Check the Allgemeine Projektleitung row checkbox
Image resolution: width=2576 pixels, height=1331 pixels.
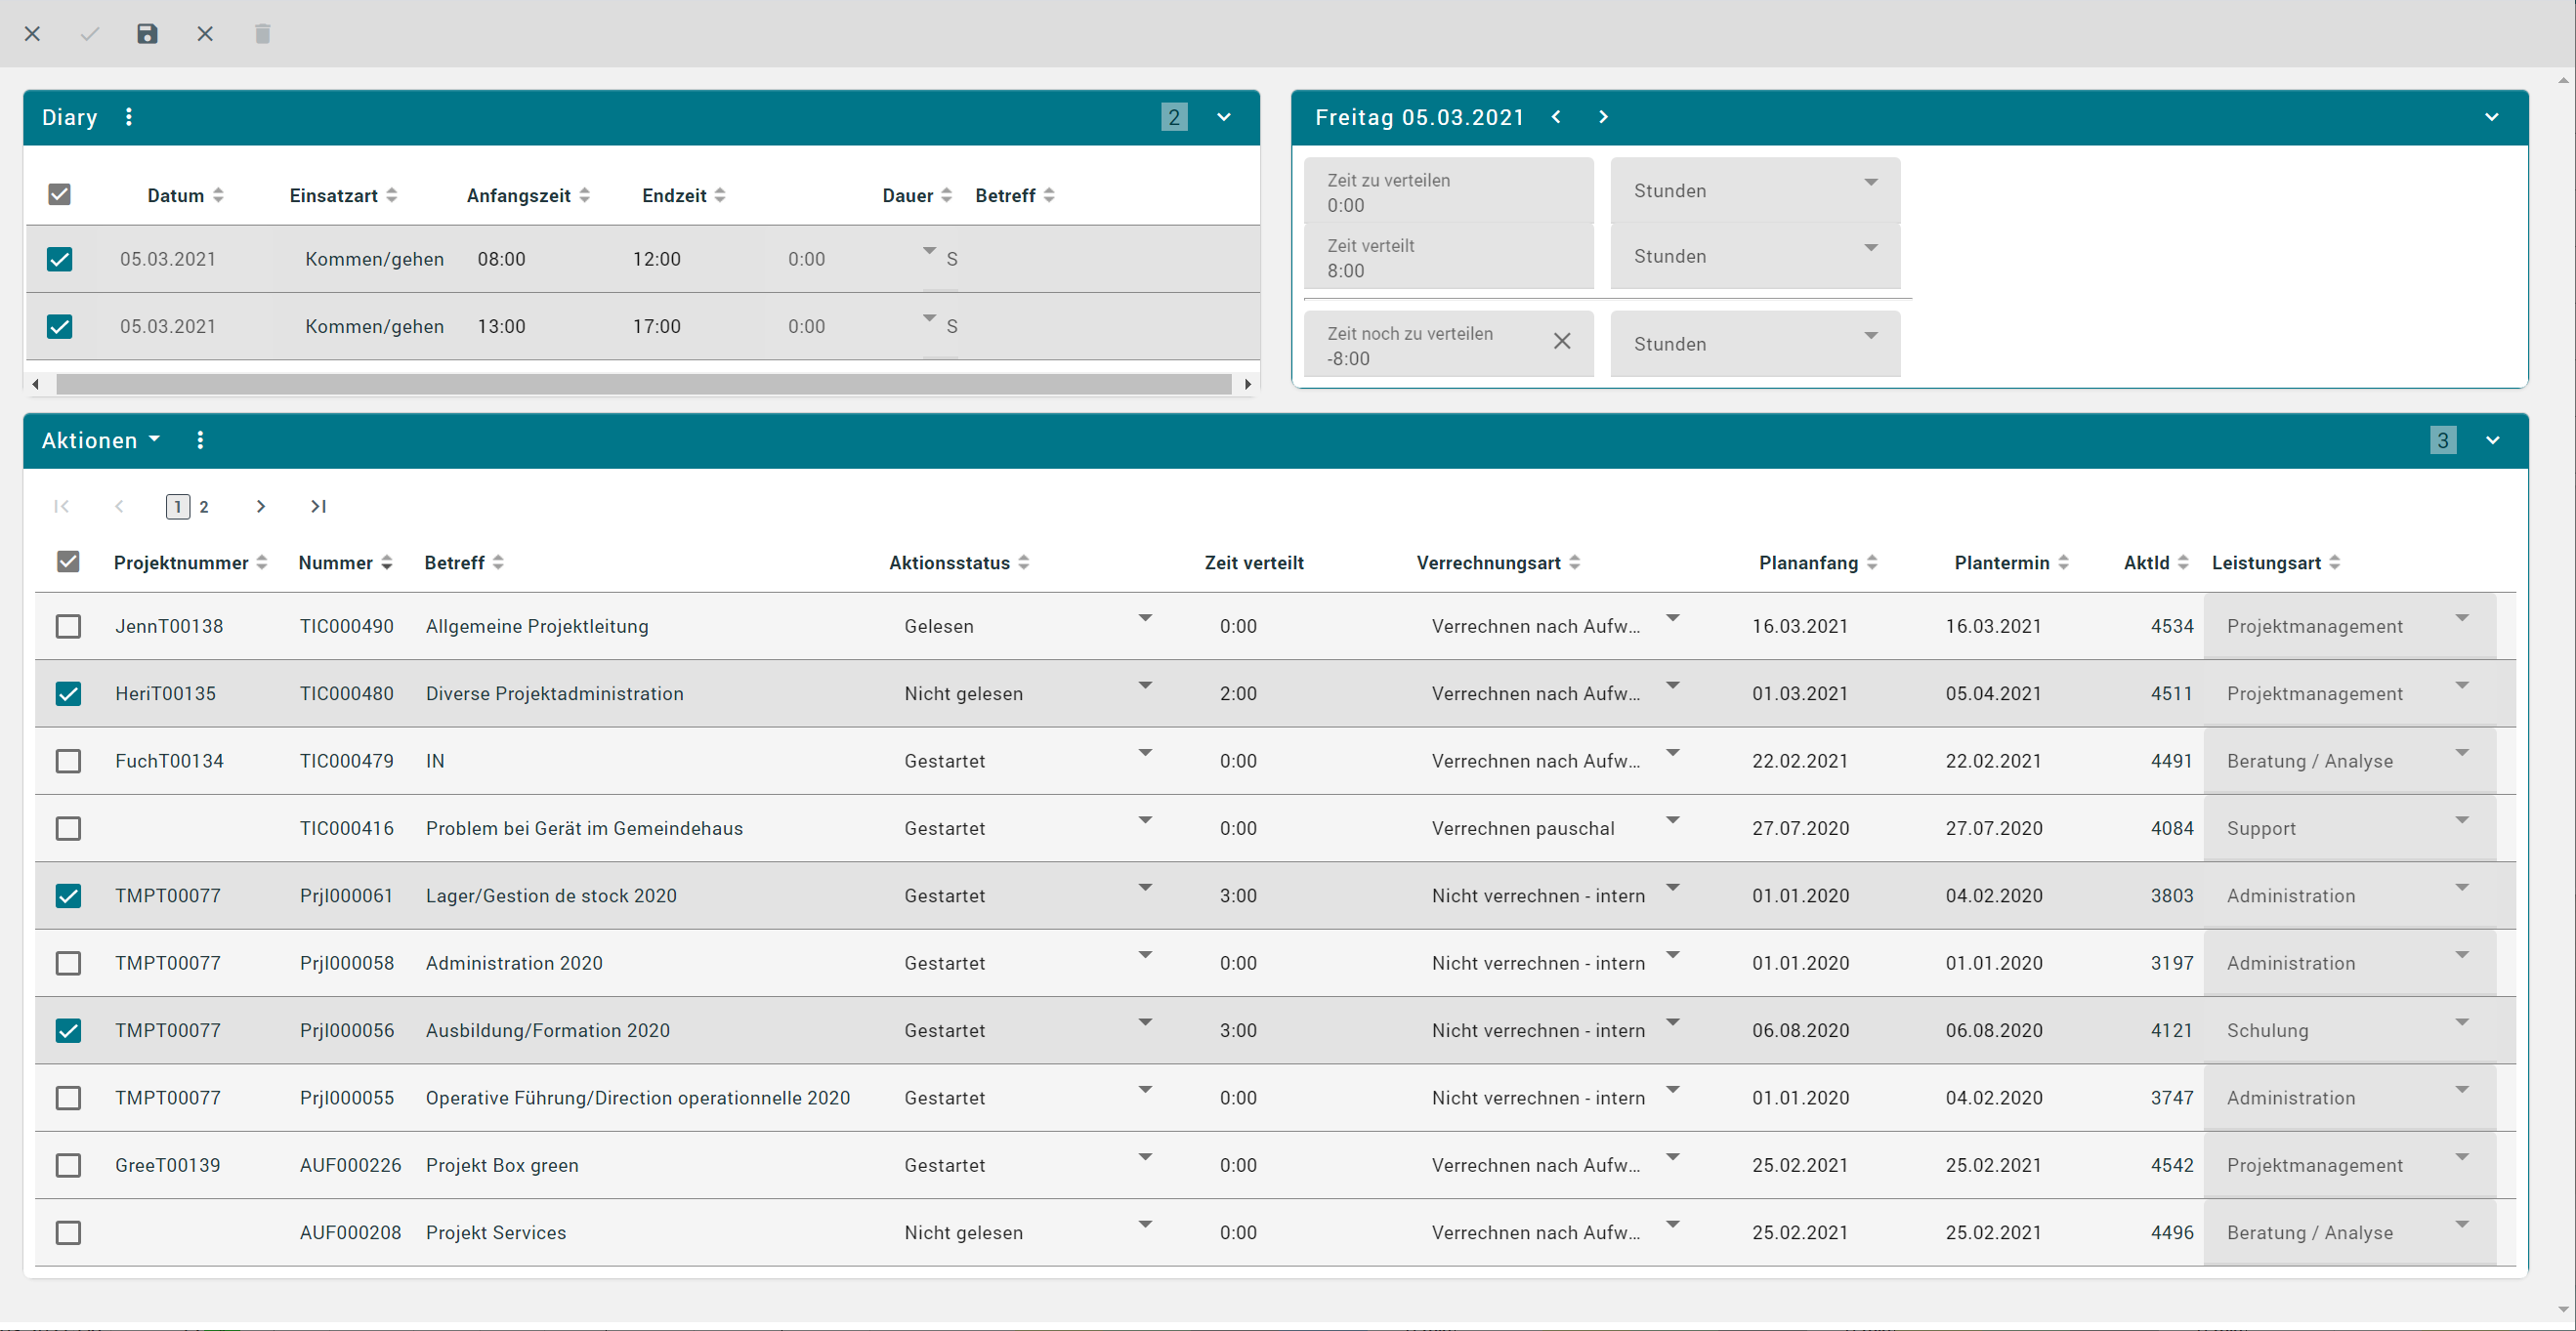68,626
